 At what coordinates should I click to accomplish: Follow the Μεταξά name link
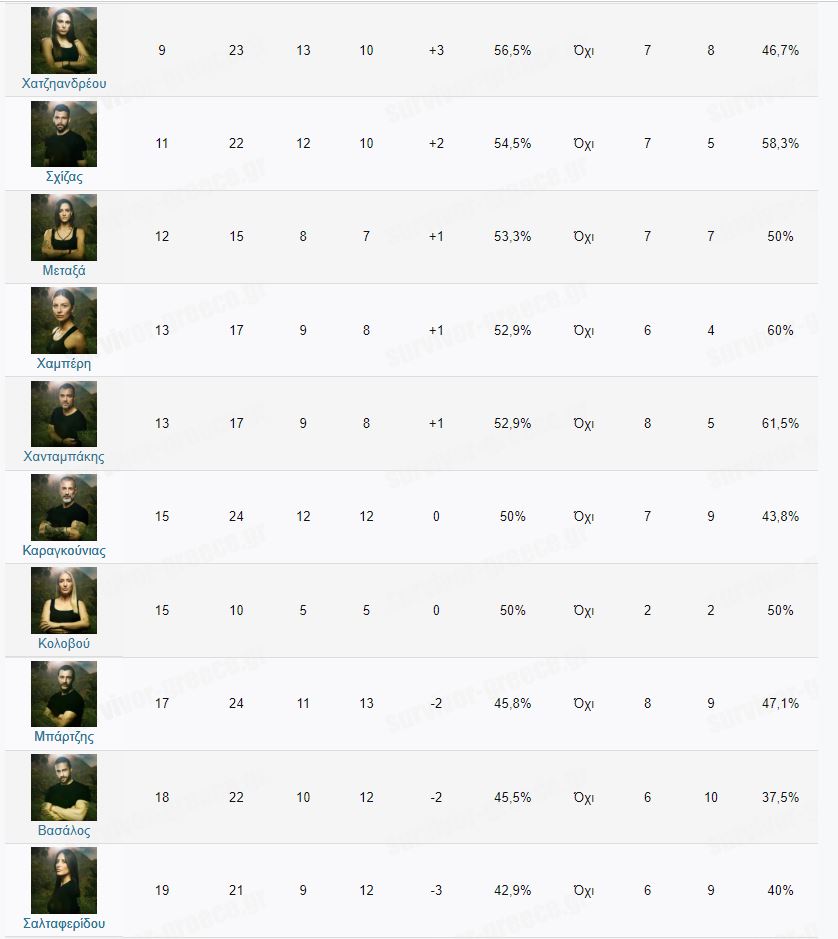(64, 270)
